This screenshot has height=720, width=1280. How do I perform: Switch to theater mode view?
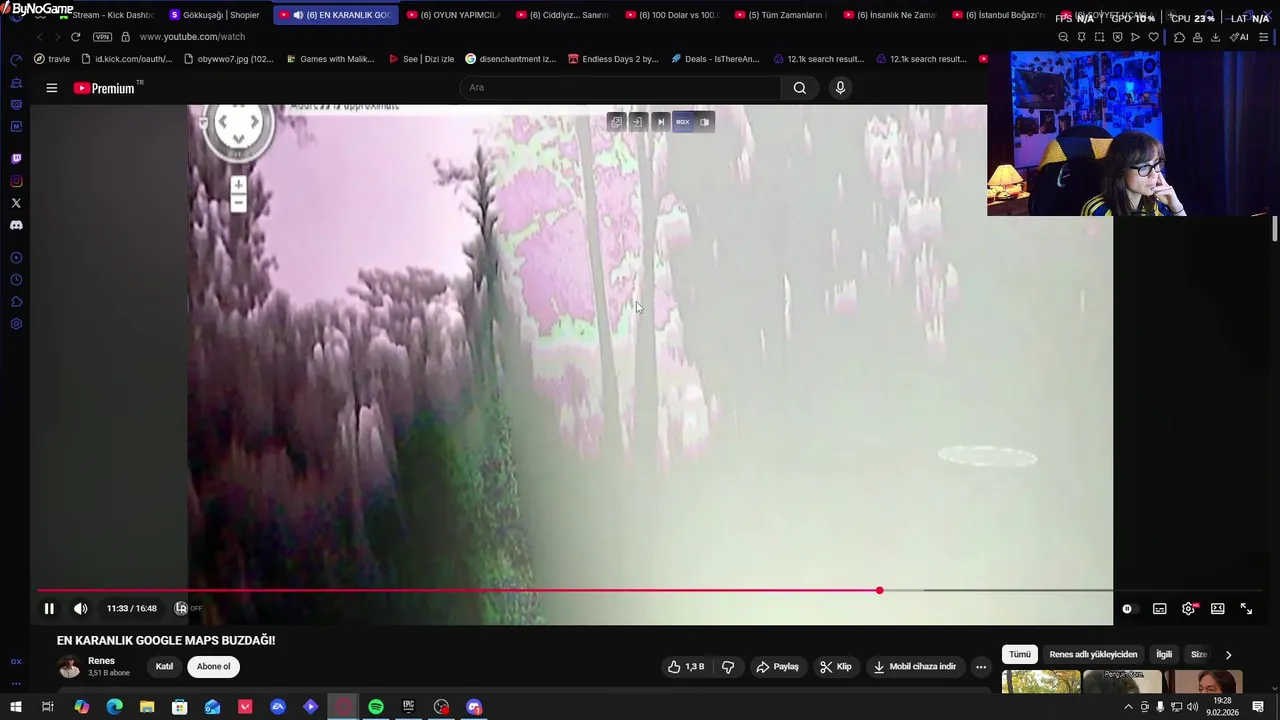point(1218,609)
